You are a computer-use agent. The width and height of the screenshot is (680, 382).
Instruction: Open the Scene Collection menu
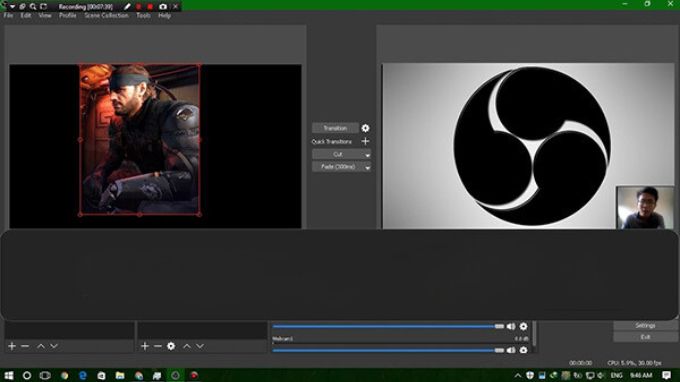click(106, 16)
